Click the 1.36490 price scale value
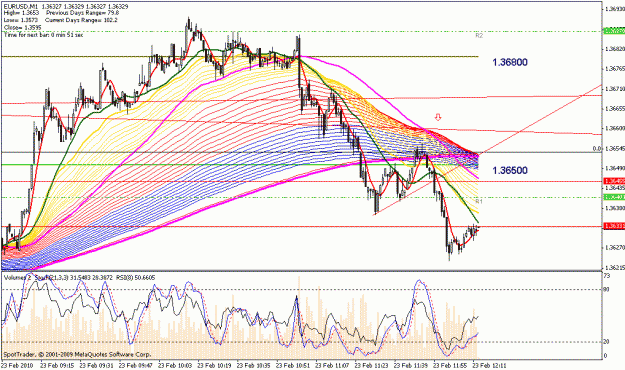This screenshot has width=625, height=370. point(615,168)
